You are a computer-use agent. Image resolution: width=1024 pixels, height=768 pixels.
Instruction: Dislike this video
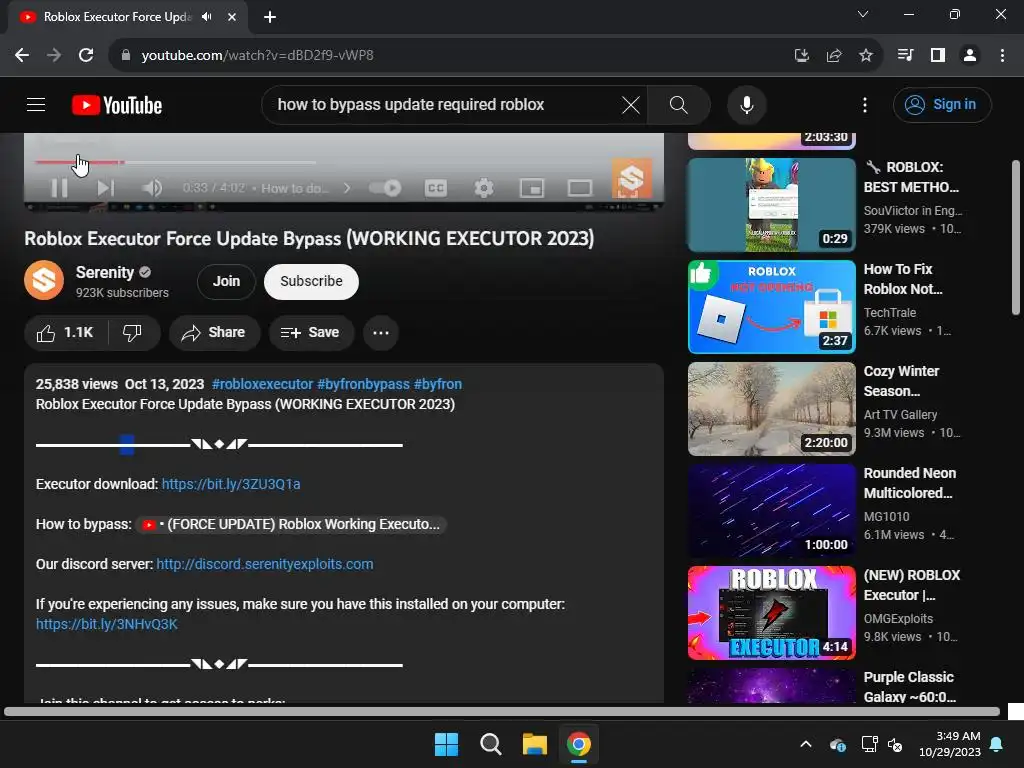[x=133, y=333]
